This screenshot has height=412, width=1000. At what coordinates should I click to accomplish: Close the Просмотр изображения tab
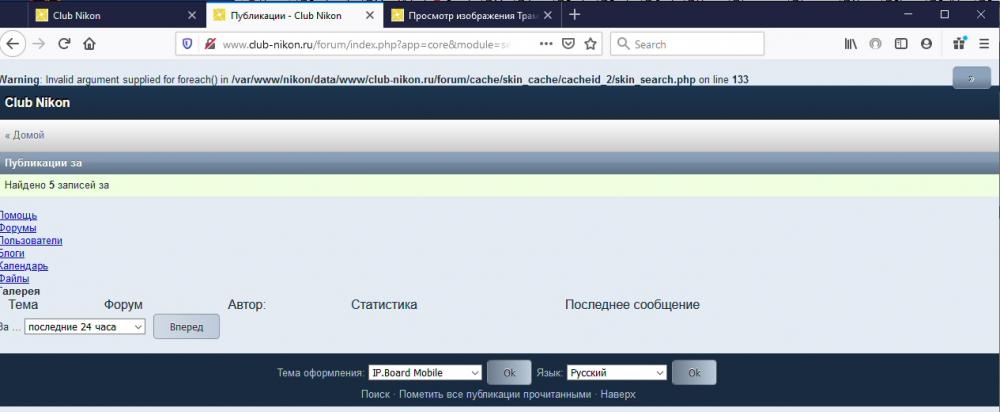(547, 15)
